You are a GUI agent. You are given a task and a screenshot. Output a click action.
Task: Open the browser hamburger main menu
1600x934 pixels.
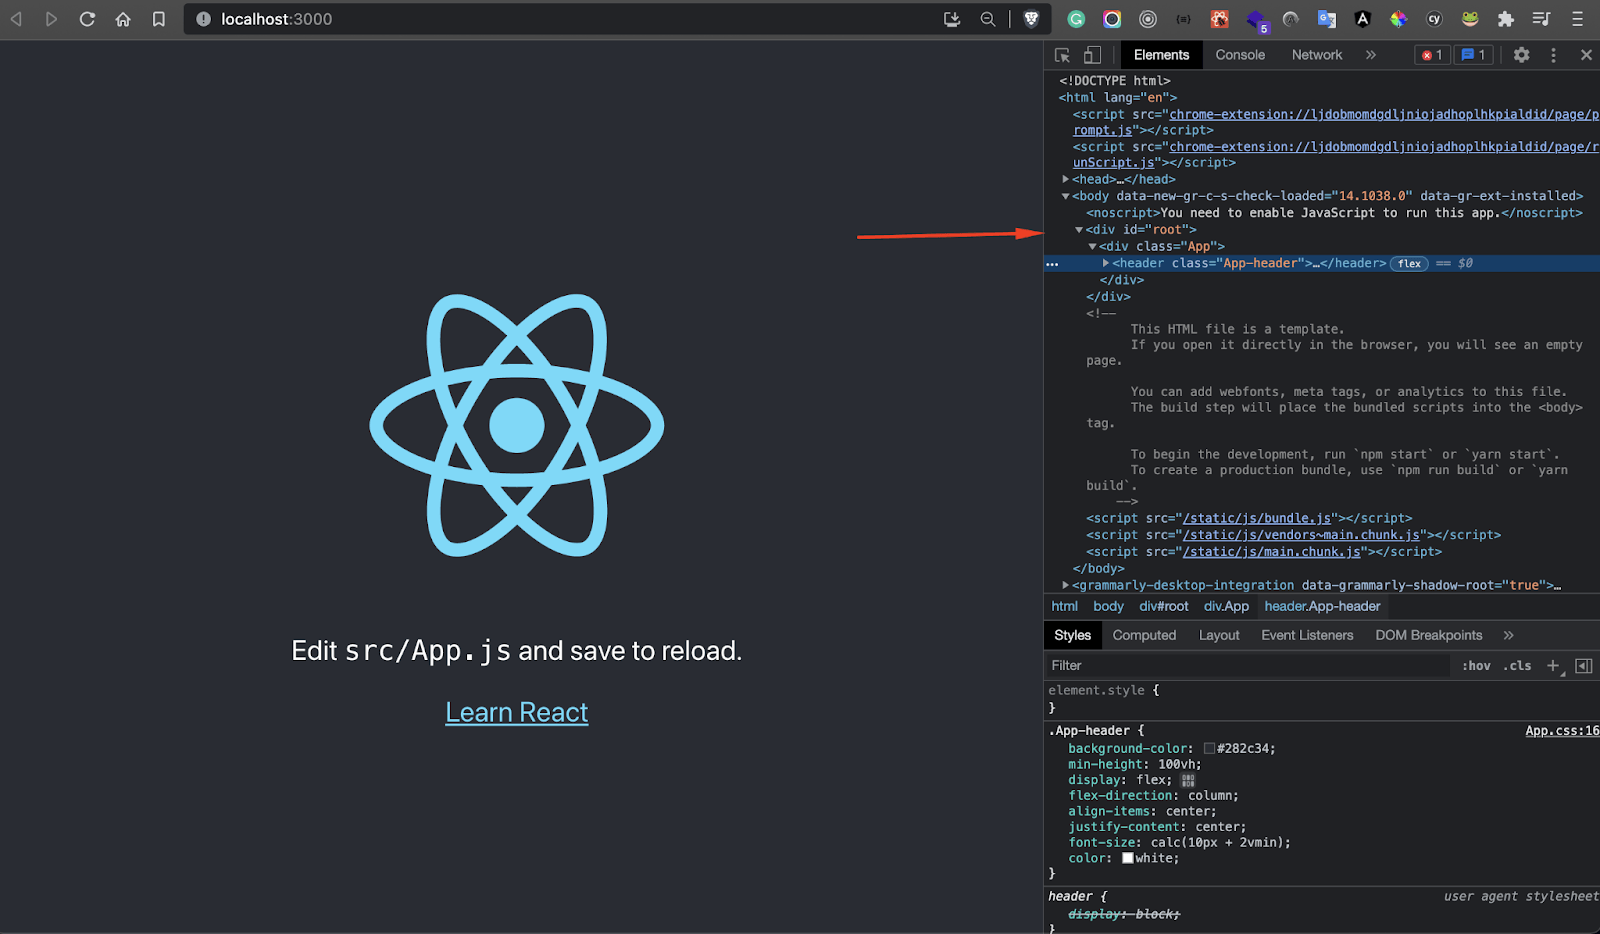click(x=1577, y=19)
